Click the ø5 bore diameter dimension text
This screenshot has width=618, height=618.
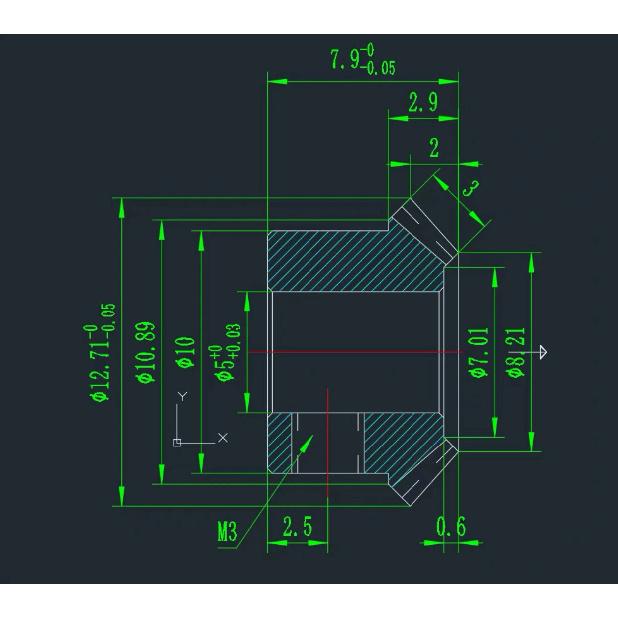coord(227,353)
